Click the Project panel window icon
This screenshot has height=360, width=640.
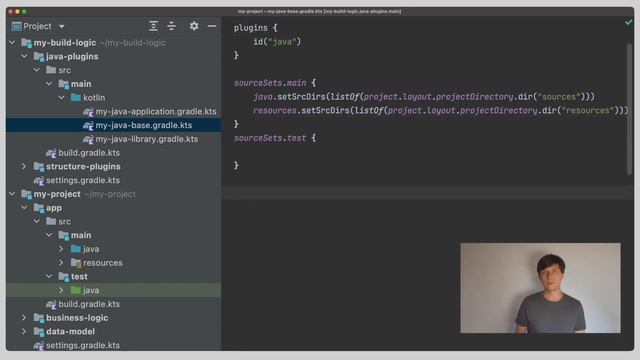coord(17,27)
